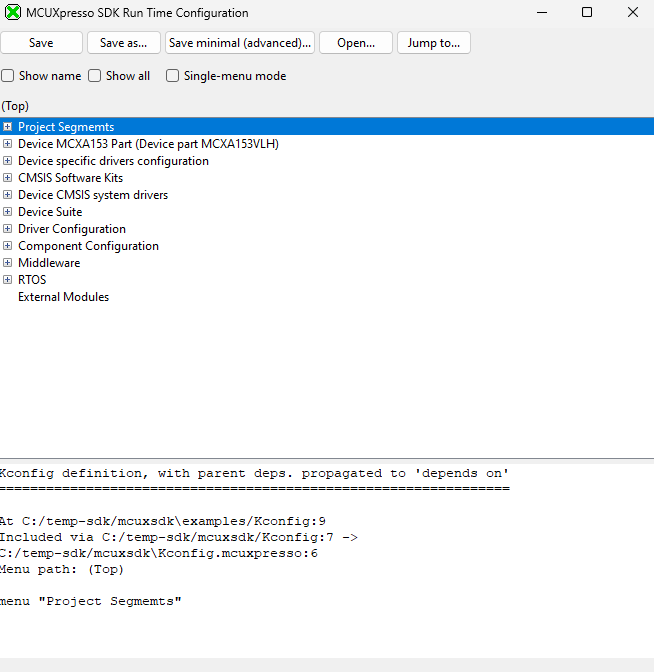Click Save minimal (advanced)... button
Screen dimensions: 654x672
tap(240, 43)
